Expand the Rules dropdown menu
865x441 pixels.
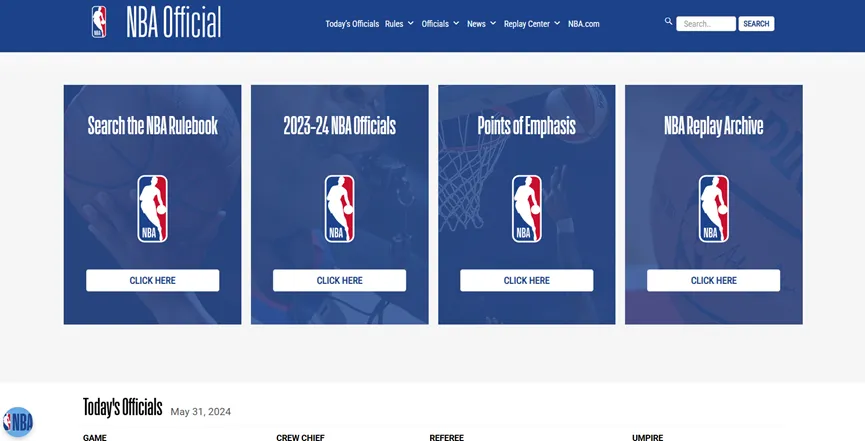[399, 24]
